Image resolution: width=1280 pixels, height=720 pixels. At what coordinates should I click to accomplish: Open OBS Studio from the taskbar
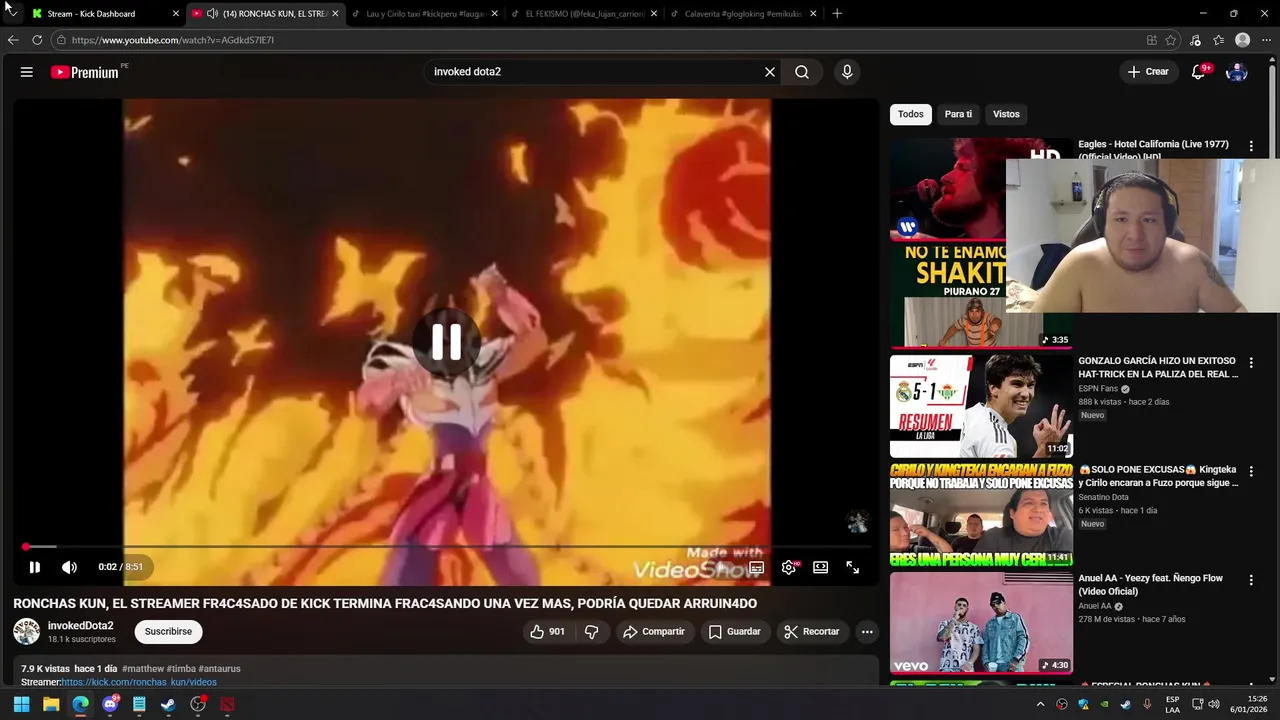pyautogui.click(x=198, y=704)
